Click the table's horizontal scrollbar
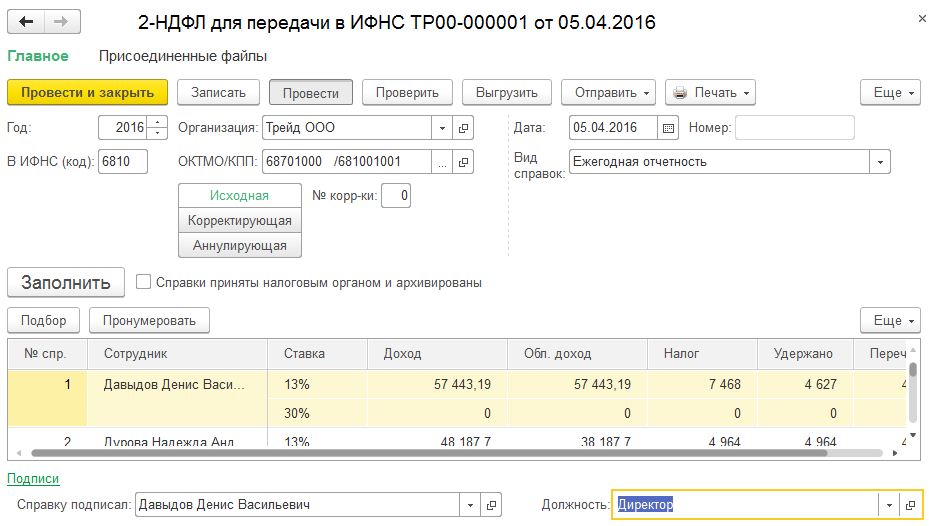This screenshot has width=929, height=526. click(x=429, y=453)
